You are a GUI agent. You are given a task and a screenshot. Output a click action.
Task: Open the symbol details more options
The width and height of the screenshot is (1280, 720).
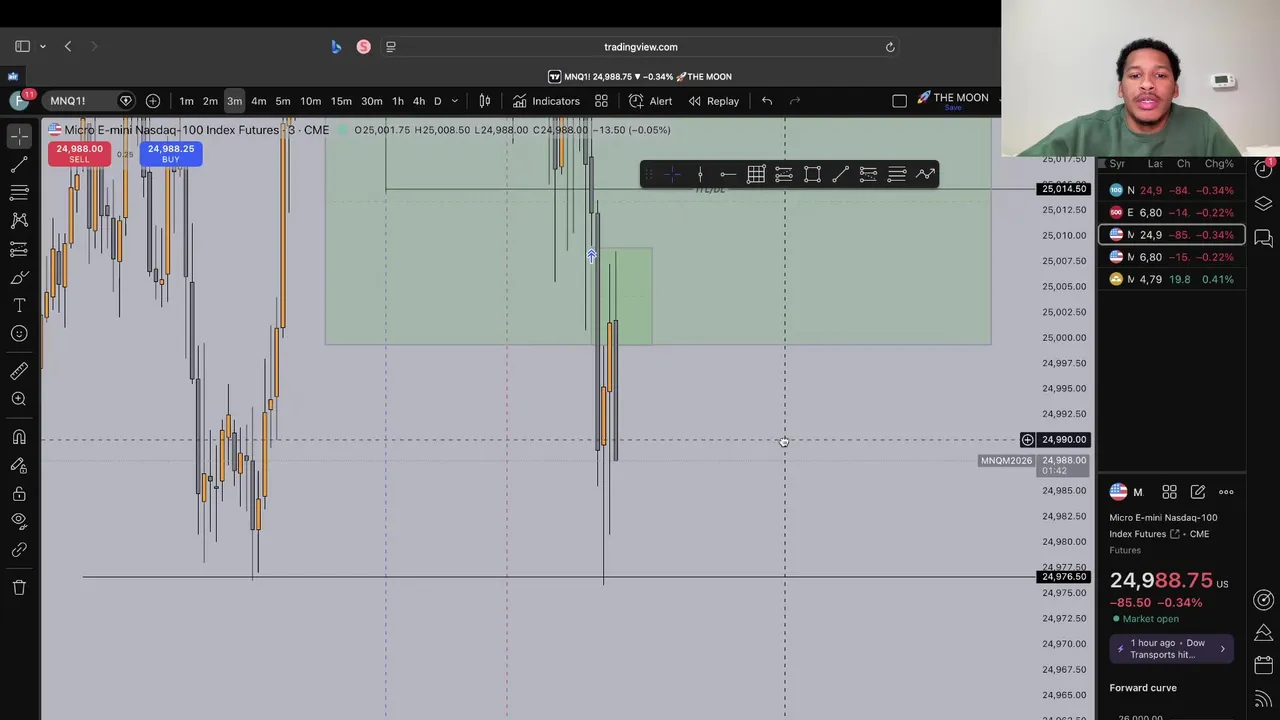1226,492
